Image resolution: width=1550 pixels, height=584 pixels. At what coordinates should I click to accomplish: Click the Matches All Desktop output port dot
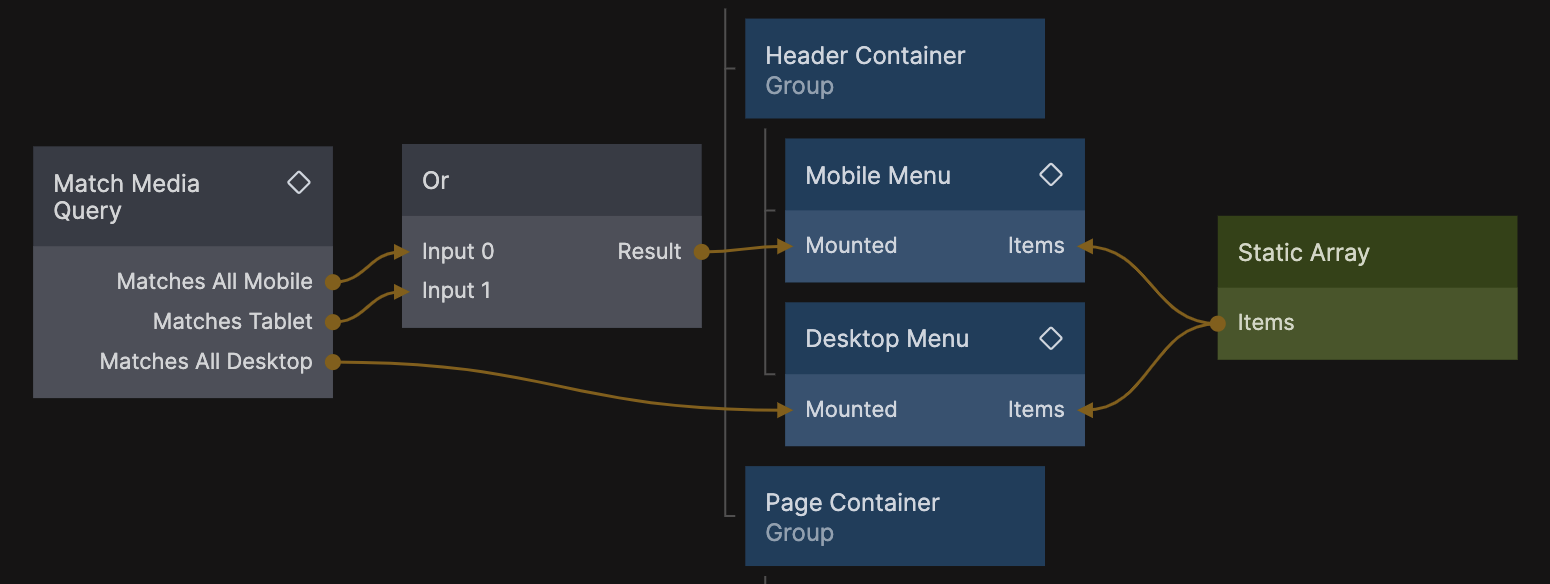333,362
